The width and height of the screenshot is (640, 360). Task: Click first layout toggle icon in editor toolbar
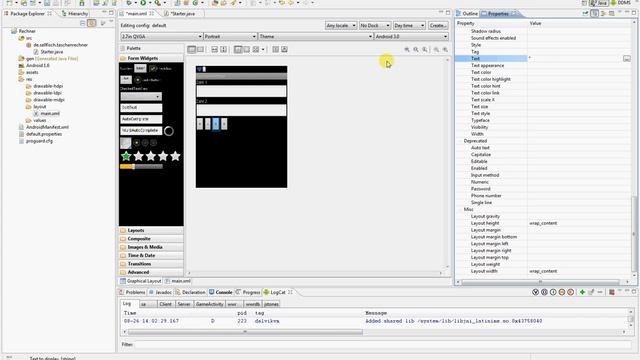coord(191,49)
